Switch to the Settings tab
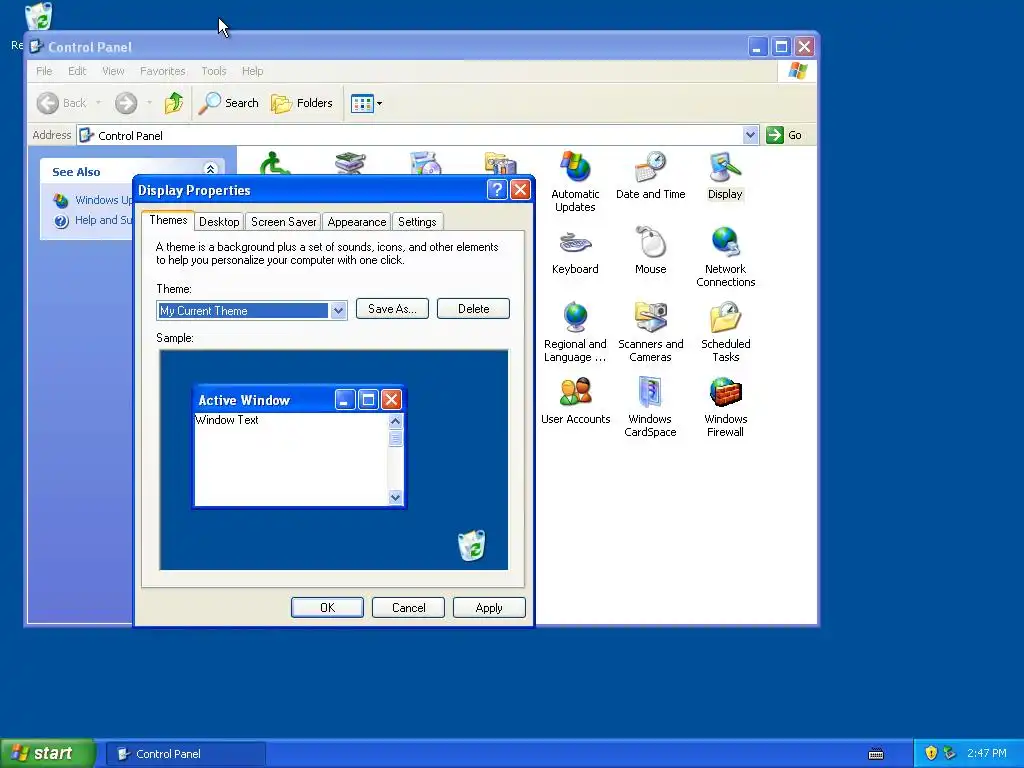Viewport: 1024px width, 768px height. point(417,222)
